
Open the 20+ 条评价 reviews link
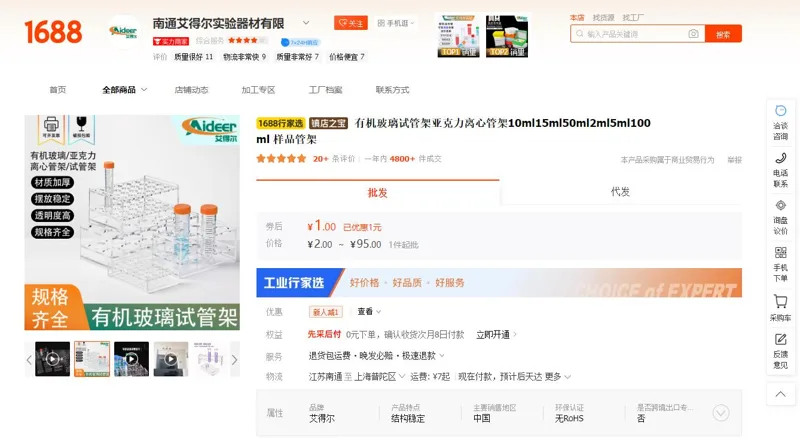point(334,159)
